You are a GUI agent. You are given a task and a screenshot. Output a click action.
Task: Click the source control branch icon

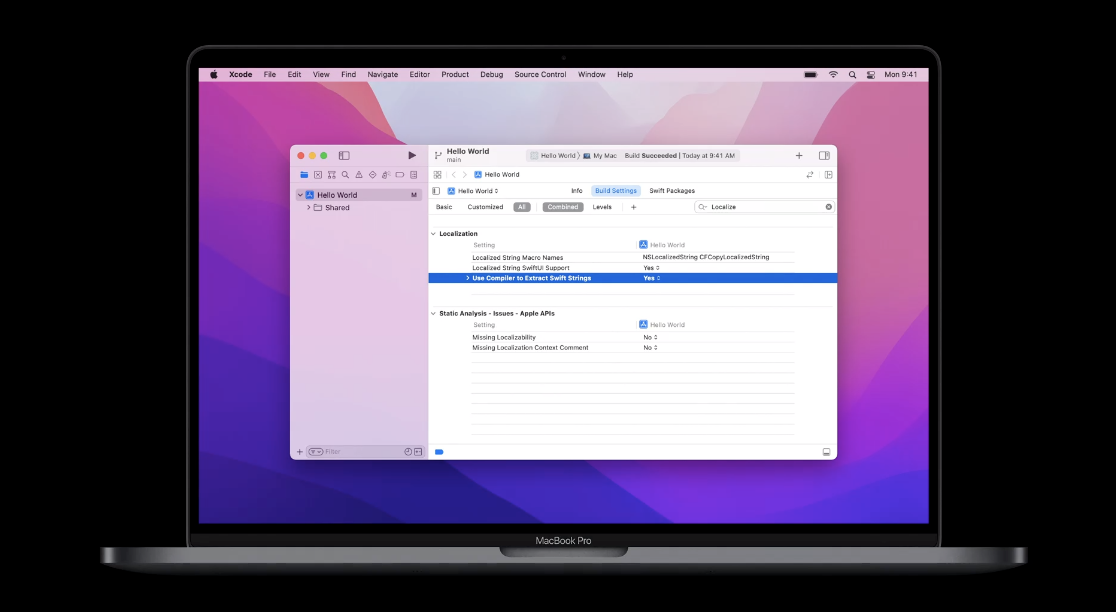pyautogui.click(x=438, y=154)
